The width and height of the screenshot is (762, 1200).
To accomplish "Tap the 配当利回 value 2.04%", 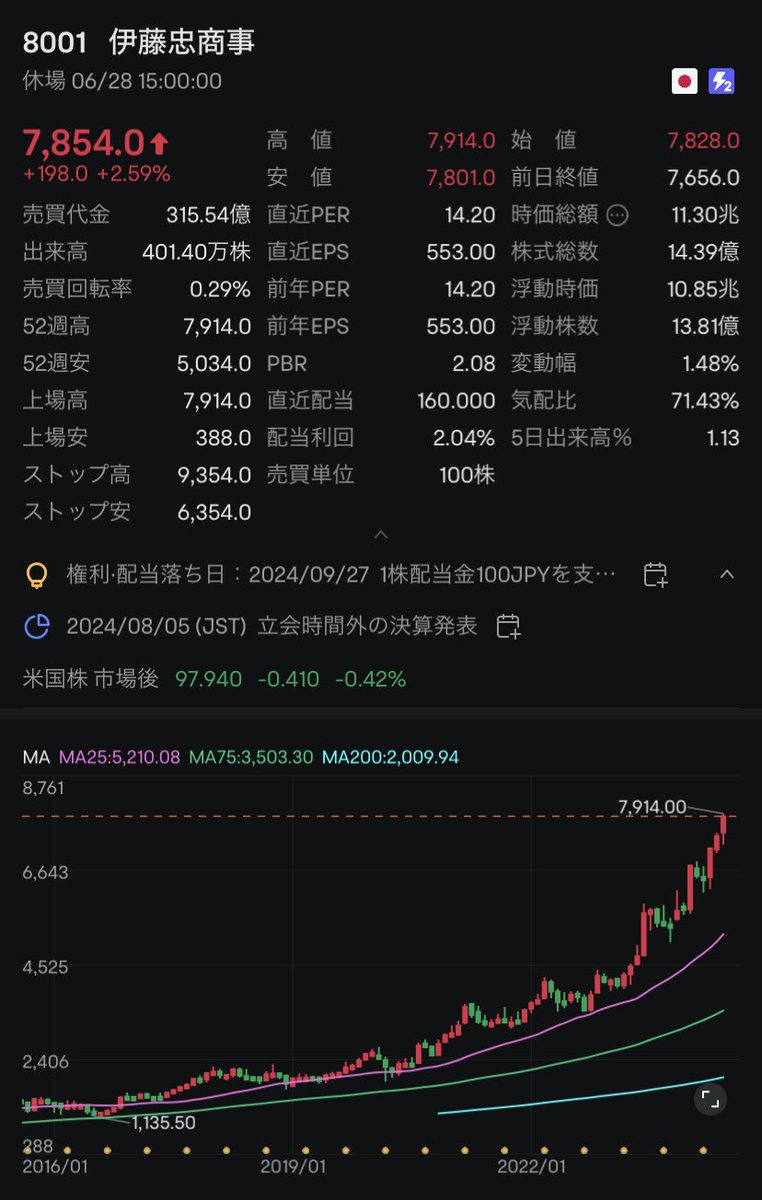I will pyautogui.click(x=465, y=438).
